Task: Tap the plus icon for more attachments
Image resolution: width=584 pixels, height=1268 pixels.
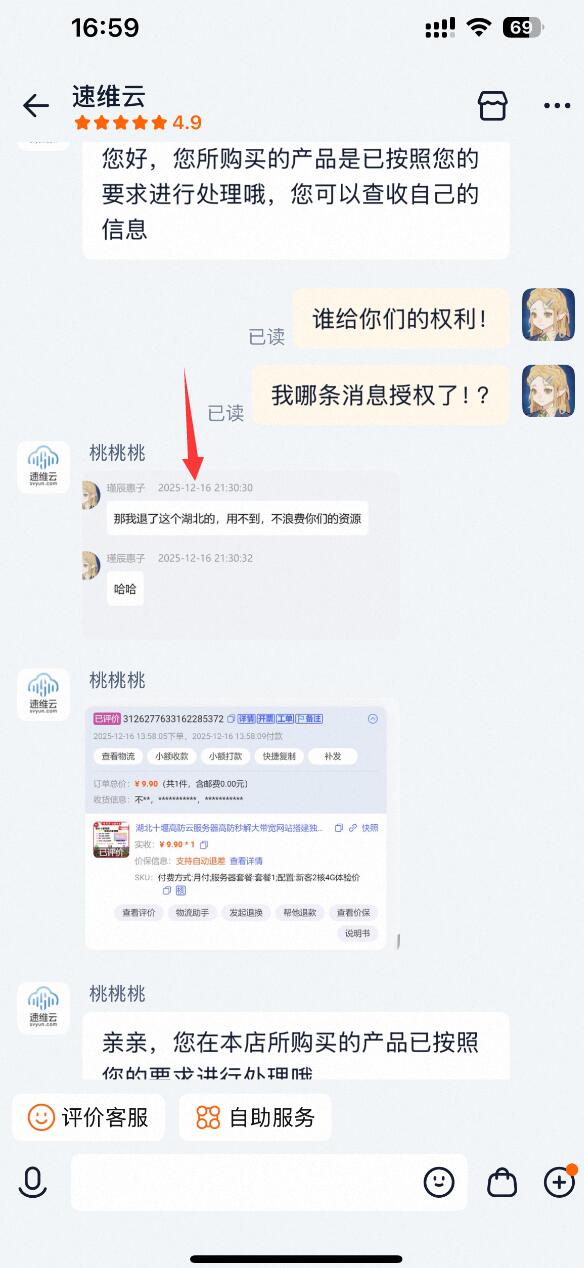Action: tap(559, 1182)
